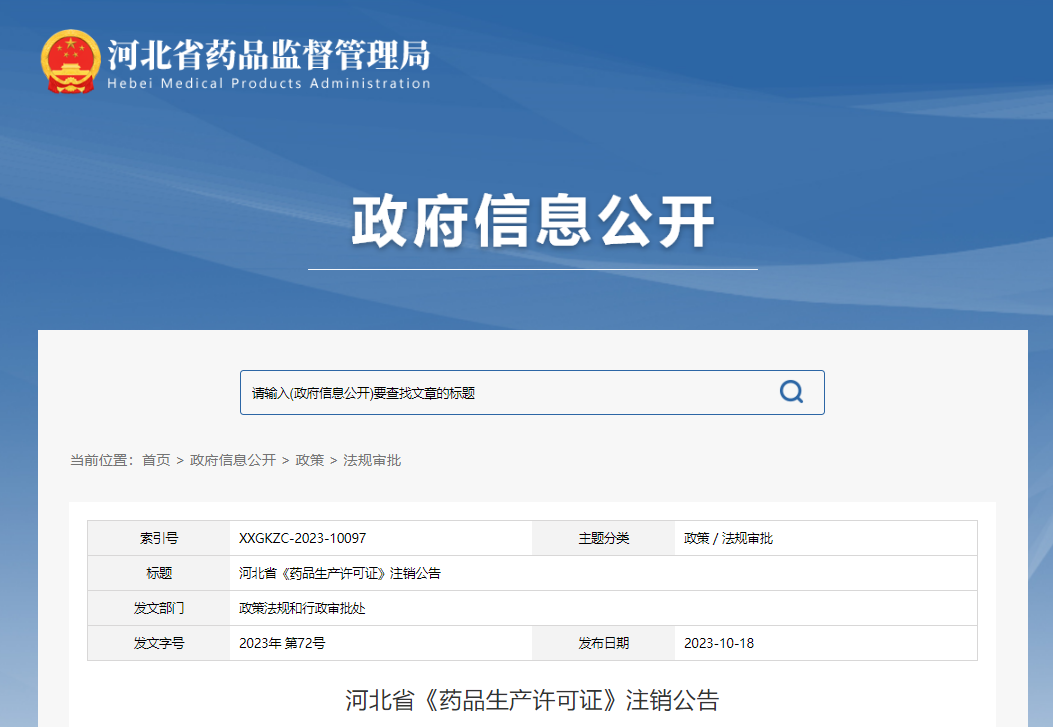This screenshot has height=727, width=1053.
Task: Open the 政策 breadcrumb link
Action: pos(310,460)
